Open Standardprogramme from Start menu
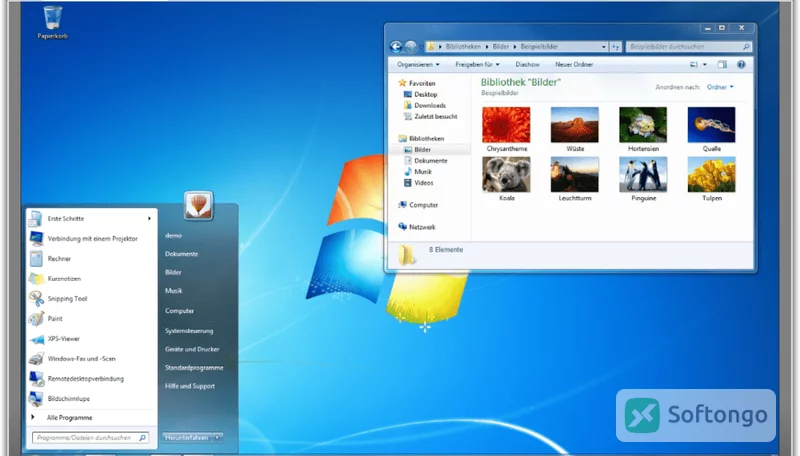The height and width of the screenshot is (456, 800). point(194,368)
